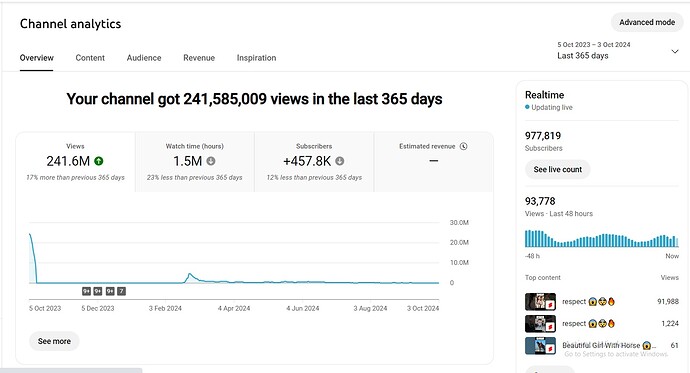690x373 pixels.
Task: Click the 7 video marker on timeline
Action: [121, 291]
